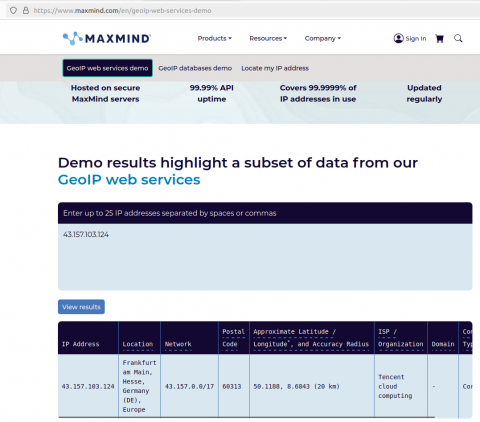Click the results table horizontal scrollbar

pos(246,417)
